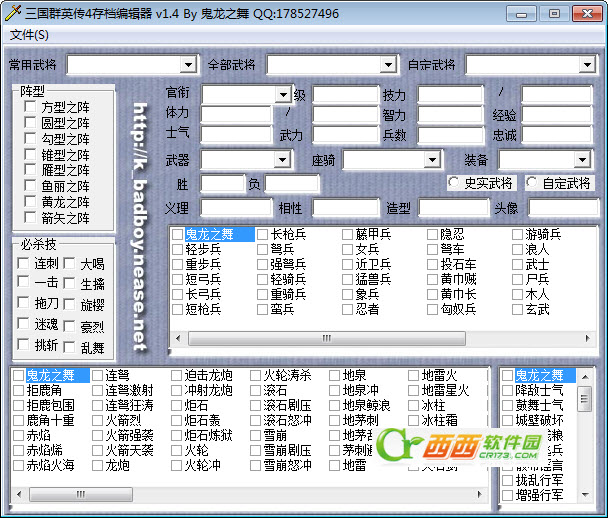Click skill list scroll right arrow
This screenshot has height=518, width=608.
tap(480, 494)
